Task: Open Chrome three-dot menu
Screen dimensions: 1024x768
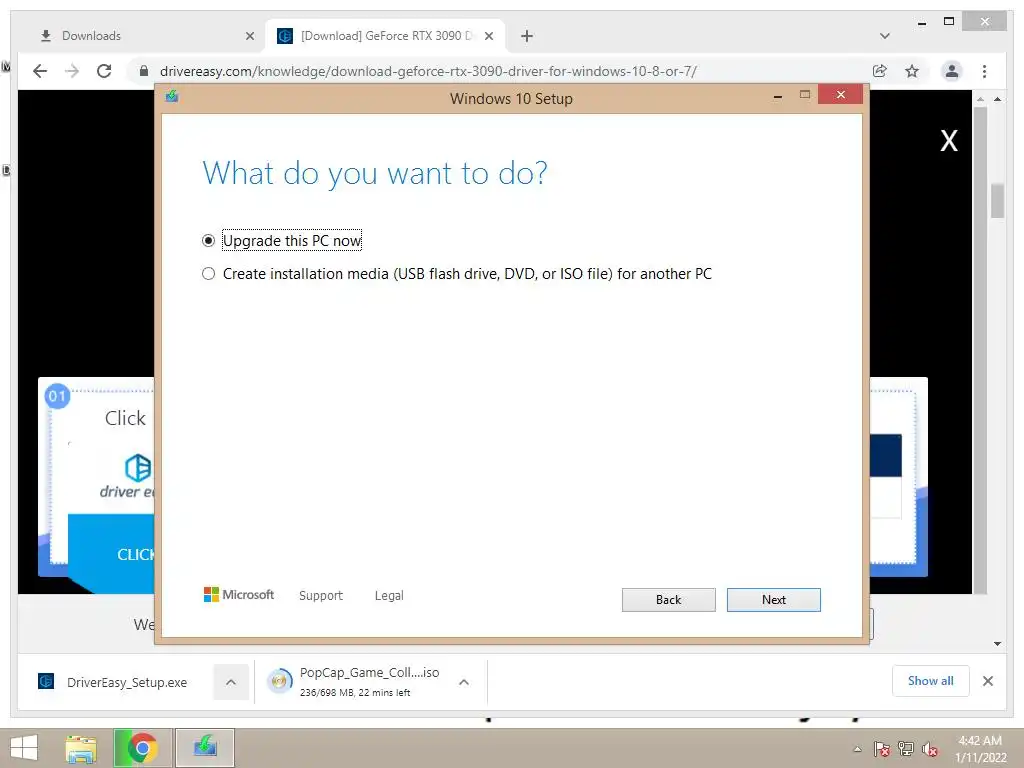Action: coord(984,71)
